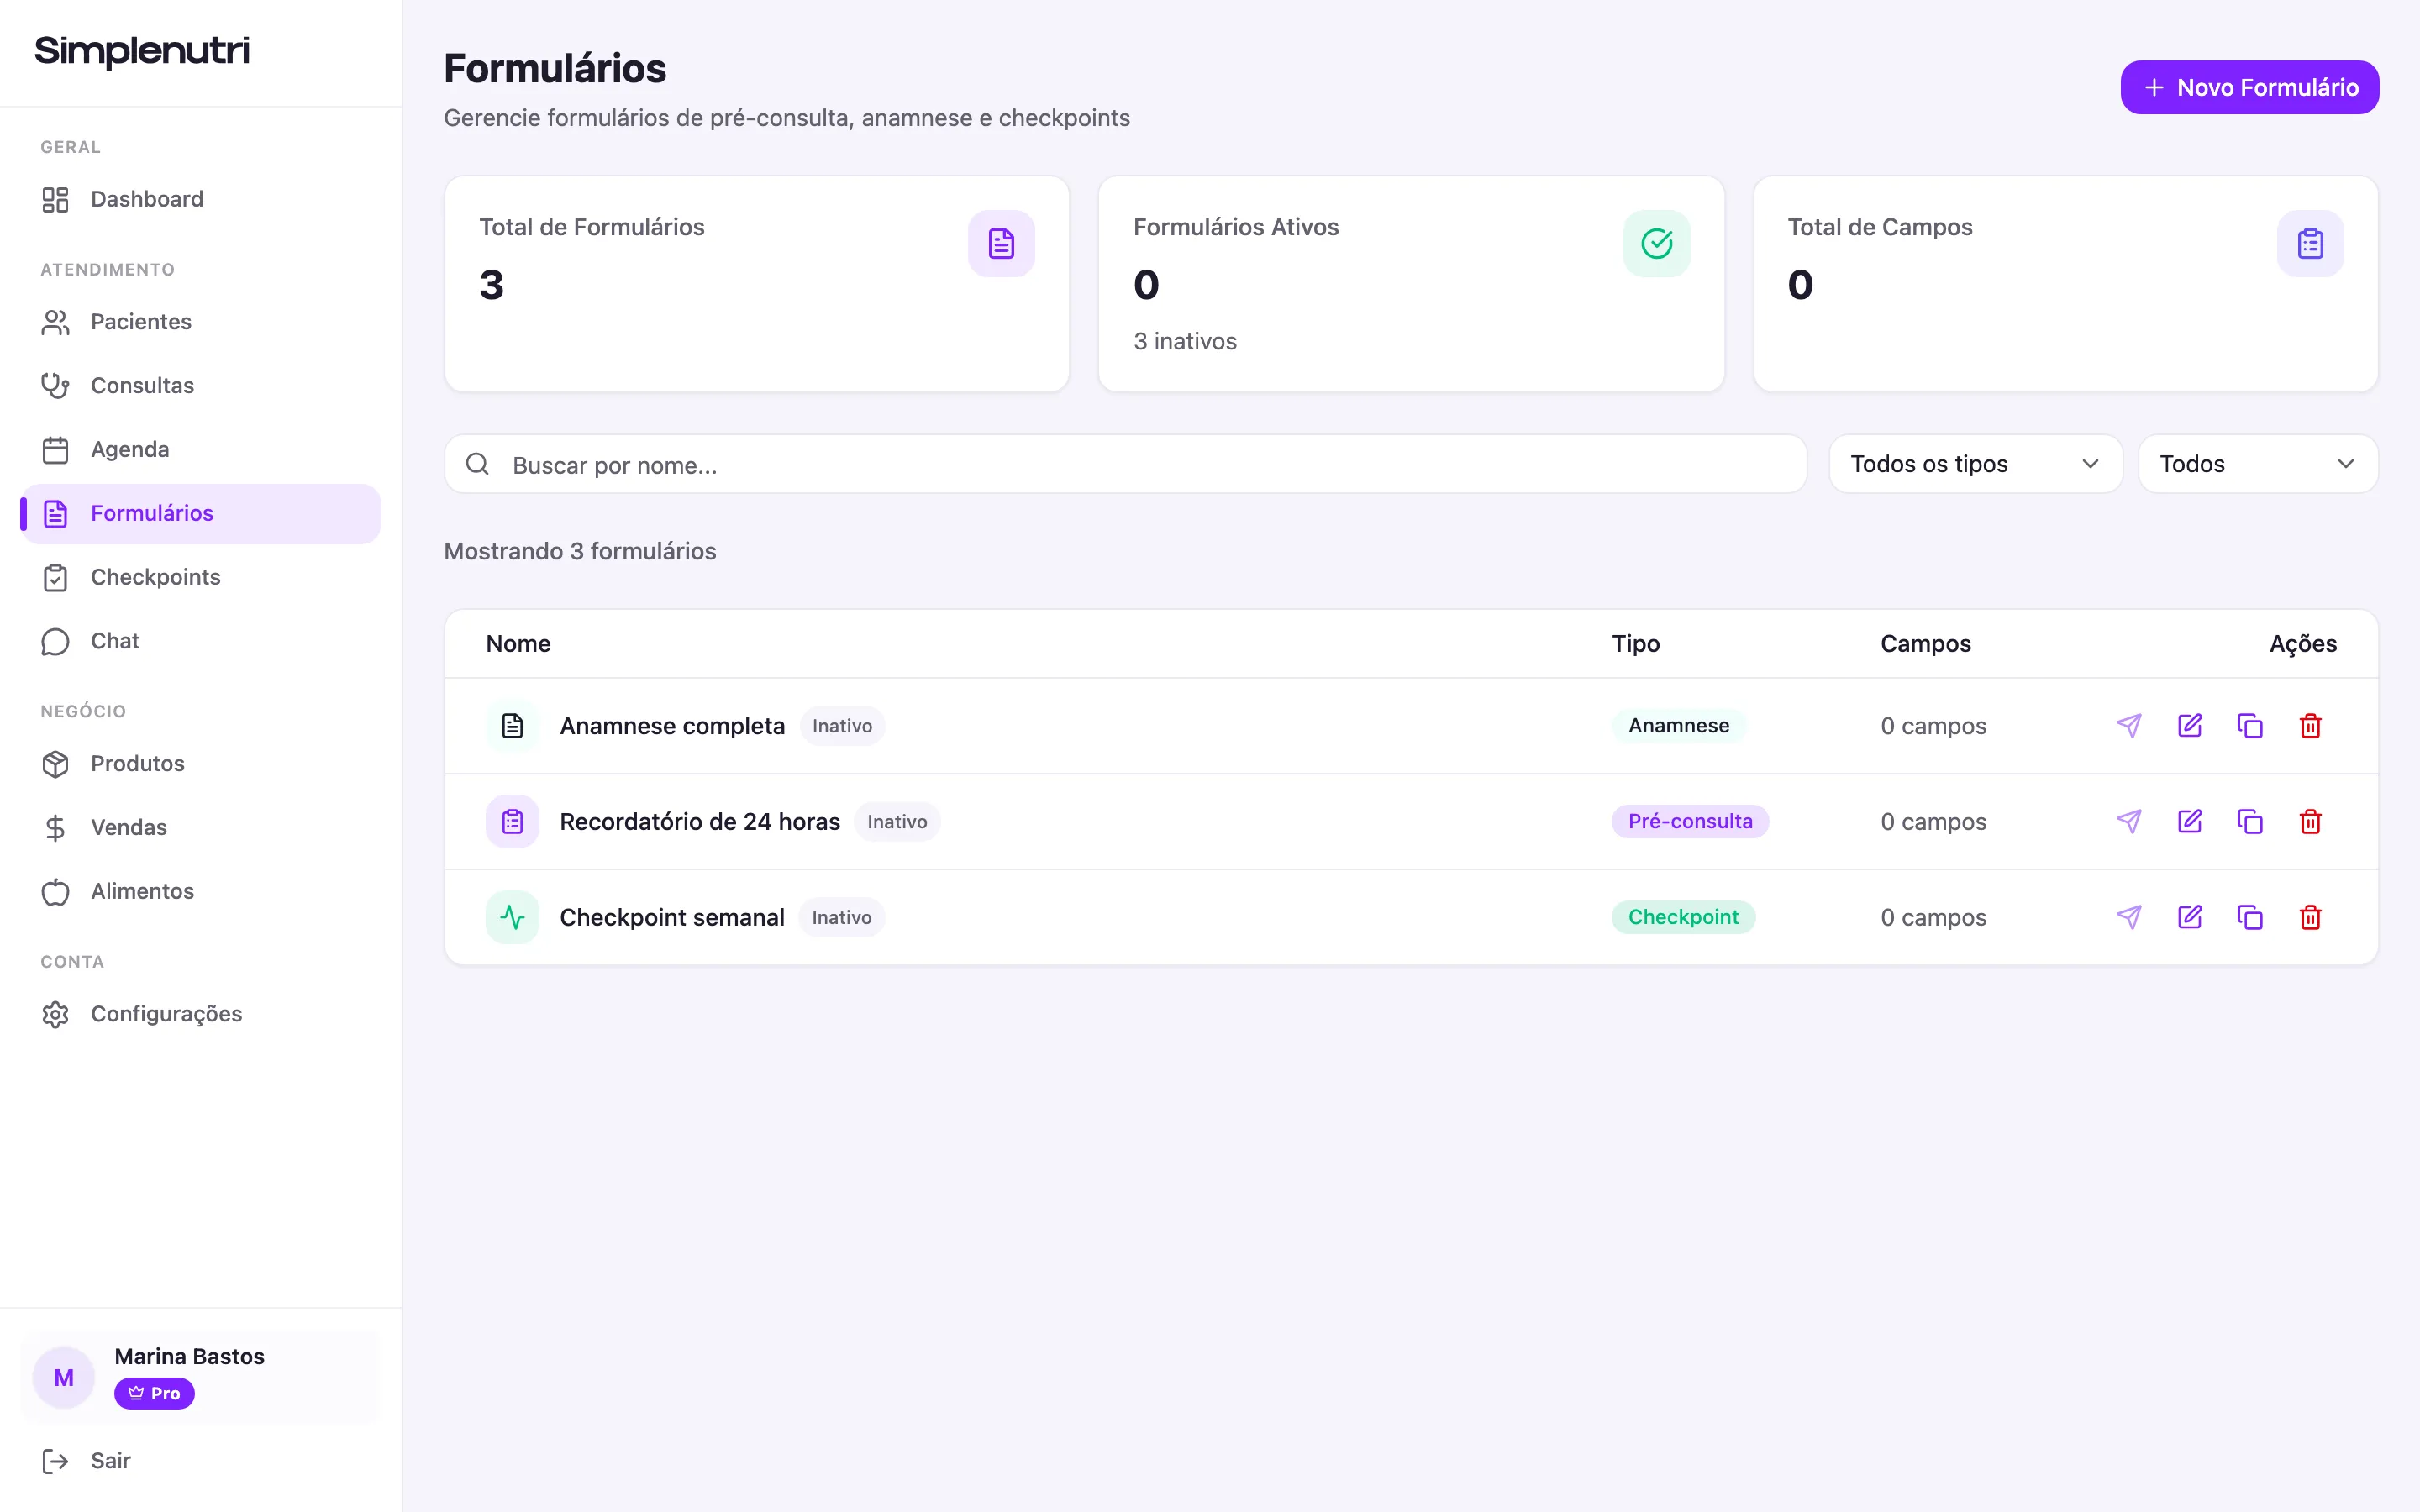2420x1512 pixels.
Task: Duplicate the Anamnese completa form
Action: [x=2250, y=726]
